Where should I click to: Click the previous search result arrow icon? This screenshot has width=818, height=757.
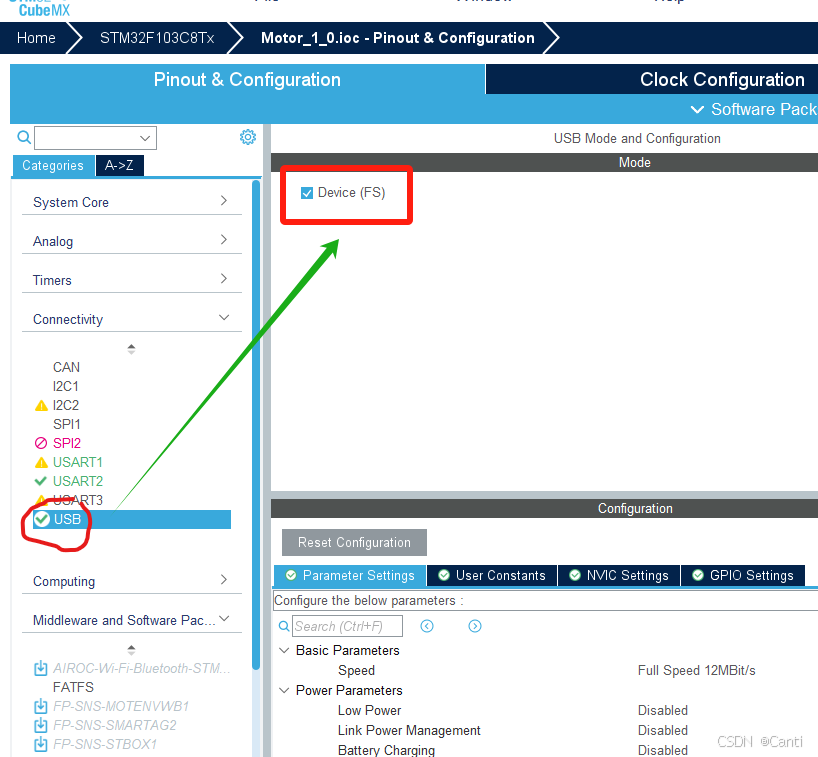coord(427,626)
